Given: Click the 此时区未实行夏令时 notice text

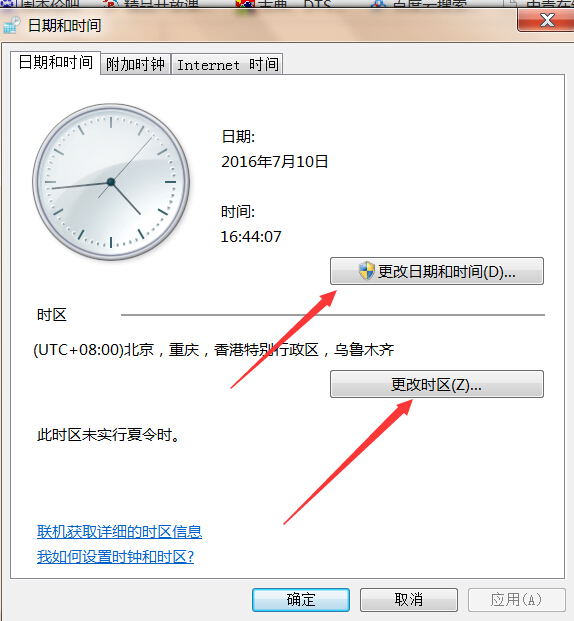Looking at the screenshot, I should point(109,435).
